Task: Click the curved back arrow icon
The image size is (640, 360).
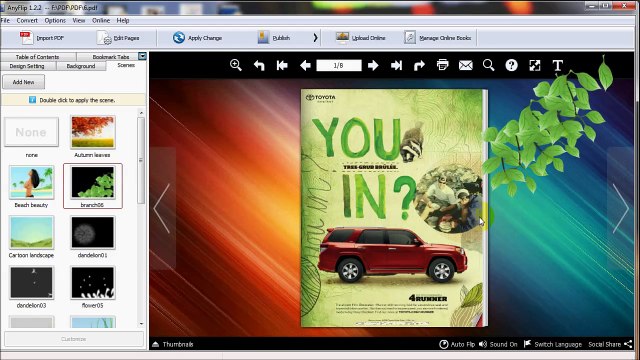Action: pyautogui.click(x=259, y=65)
